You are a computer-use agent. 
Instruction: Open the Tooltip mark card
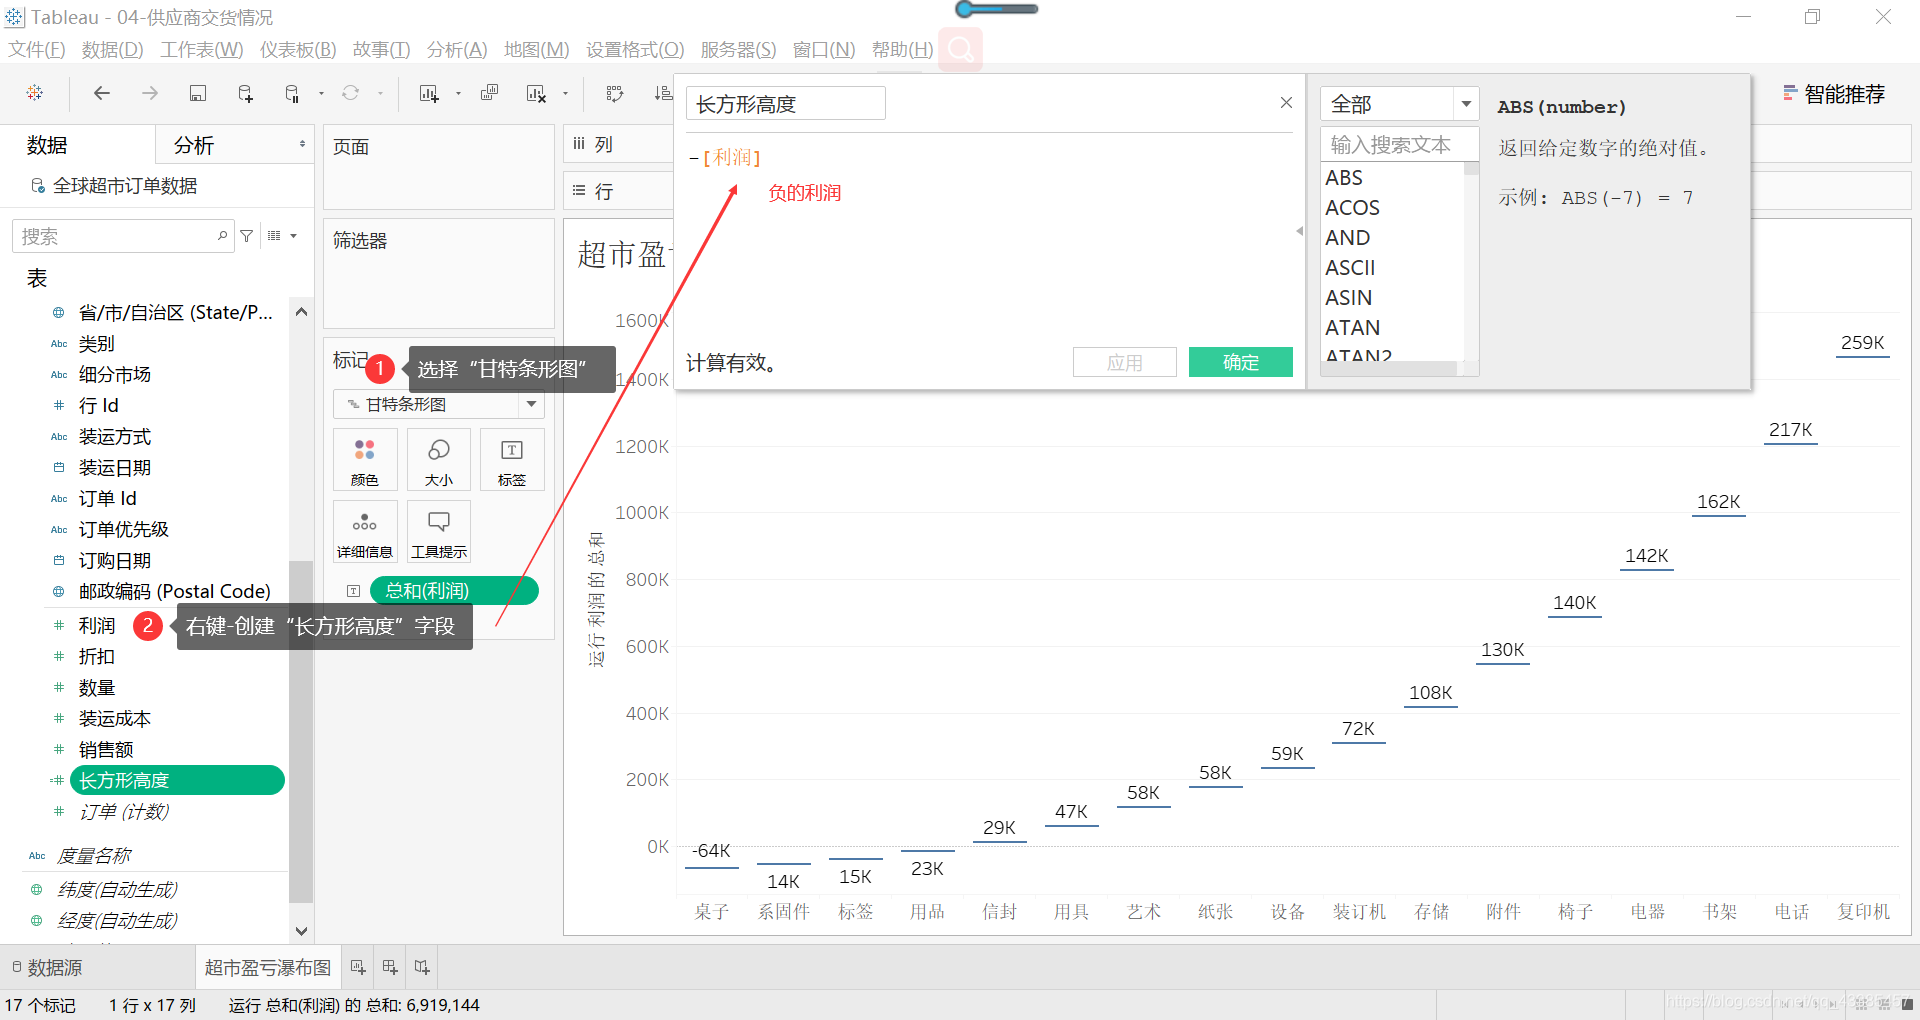pyautogui.click(x=438, y=531)
